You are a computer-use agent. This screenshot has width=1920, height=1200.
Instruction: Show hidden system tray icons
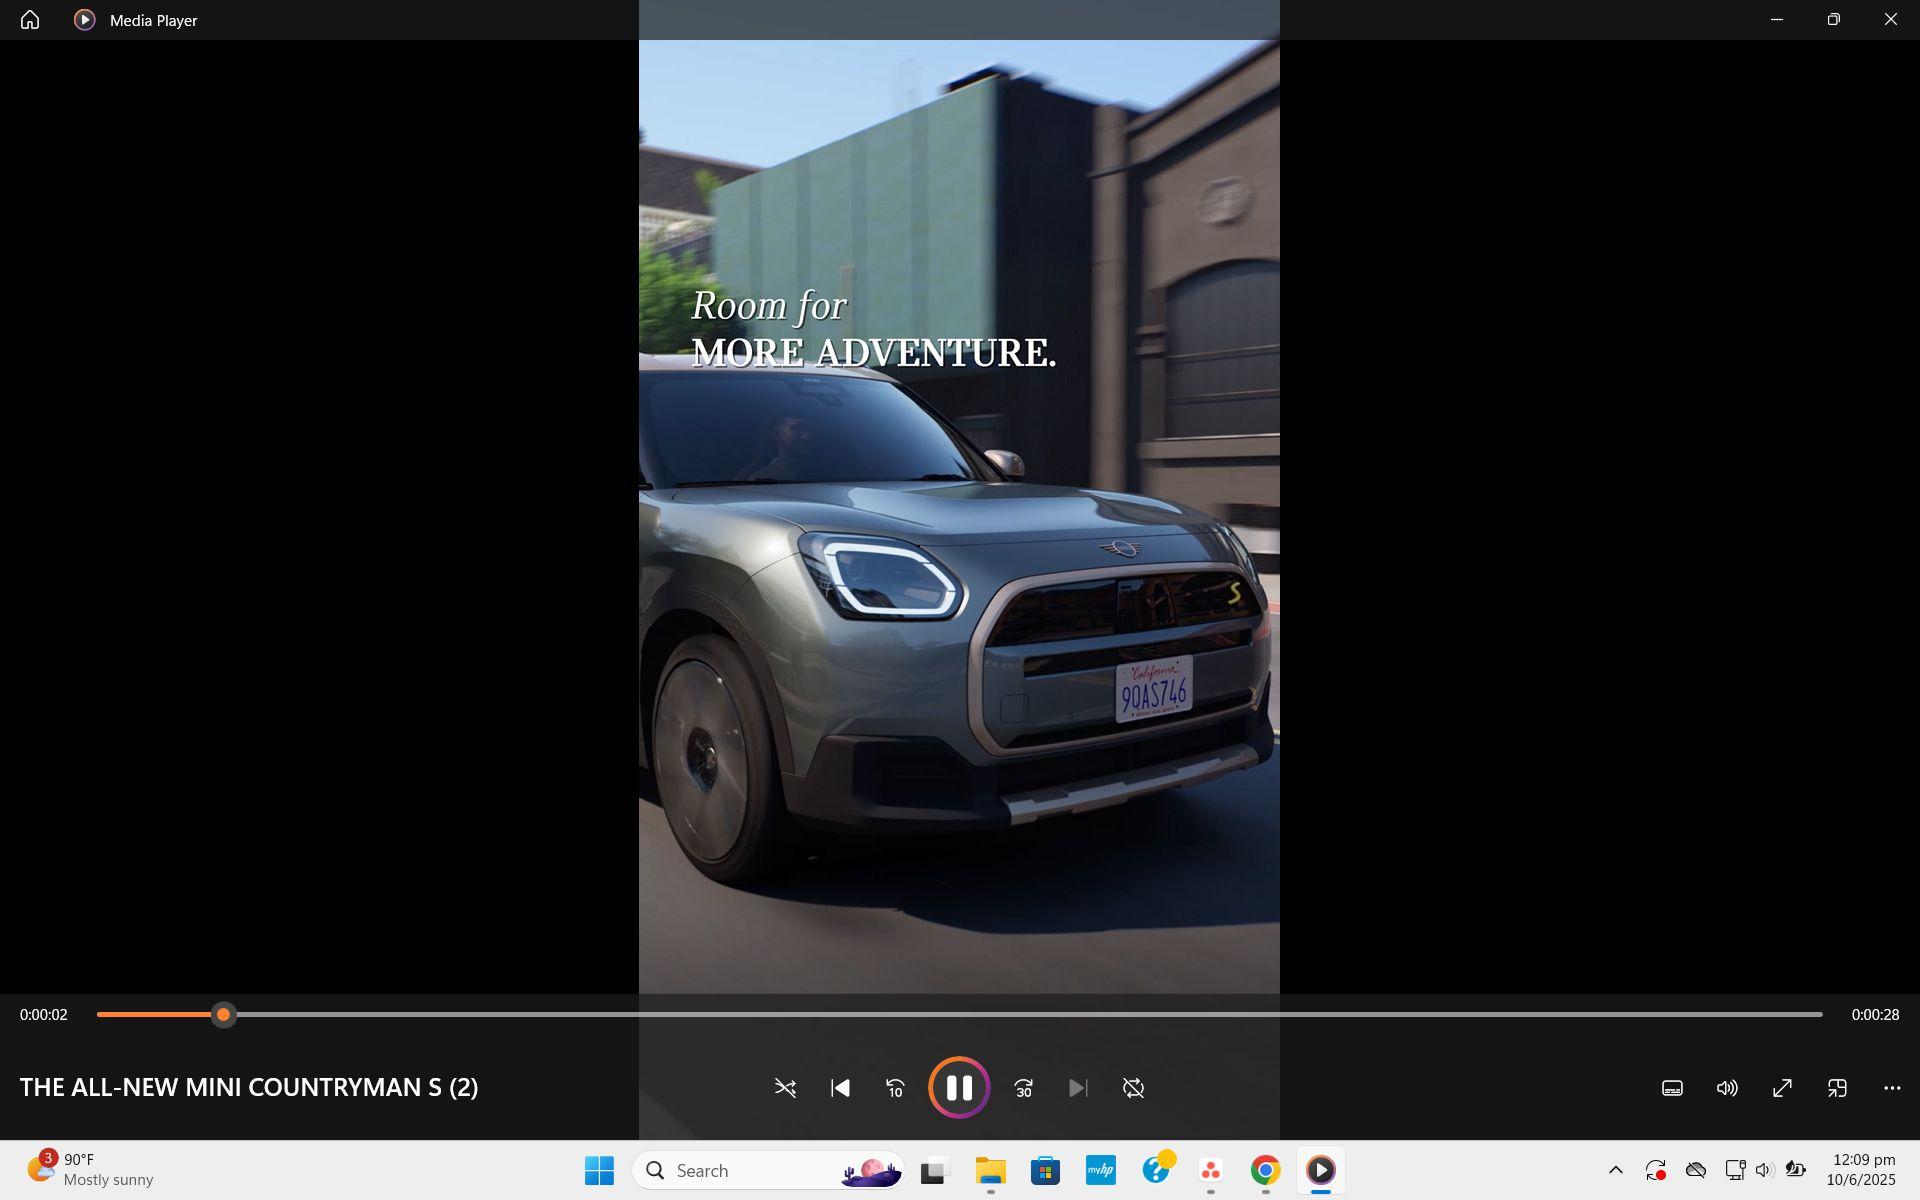click(x=1615, y=1170)
